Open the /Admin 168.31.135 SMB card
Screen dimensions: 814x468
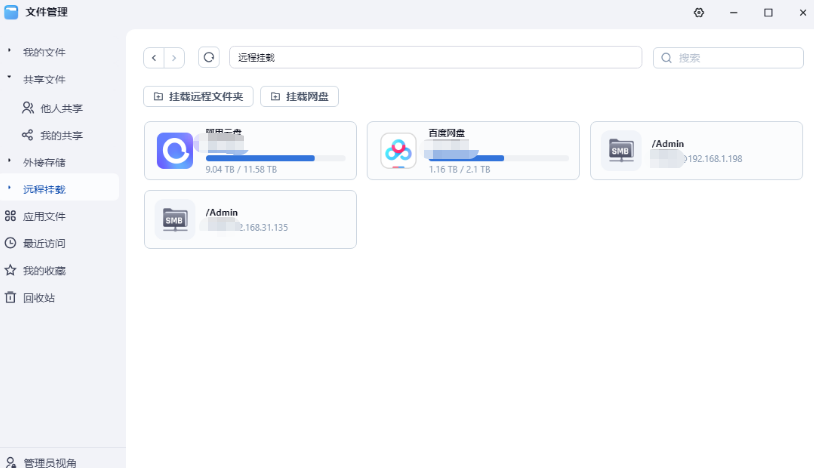tap(250, 219)
